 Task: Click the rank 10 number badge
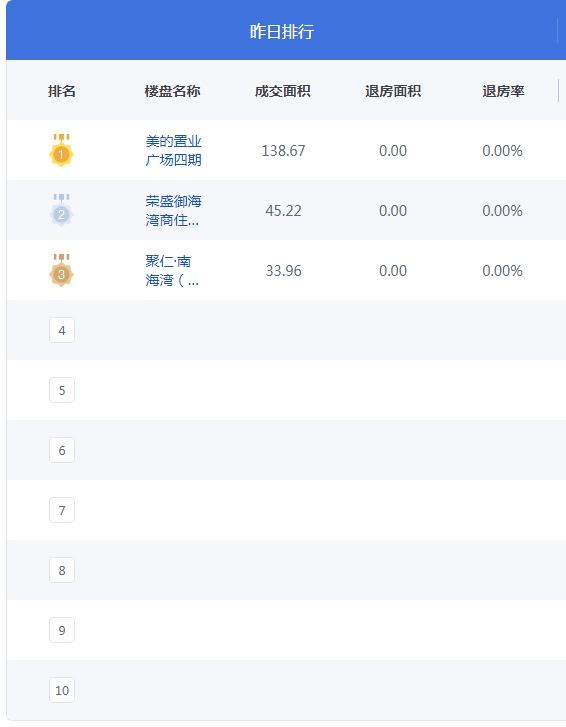pyautogui.click(x=62, y=690)
